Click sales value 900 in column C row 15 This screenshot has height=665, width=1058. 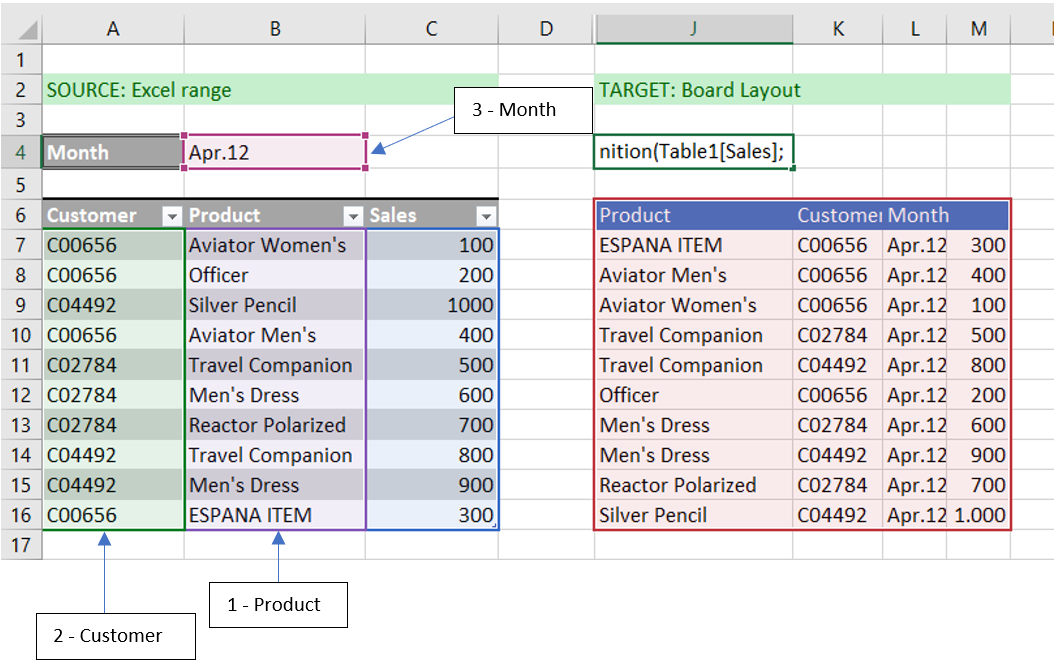pyautogui.click(x=432, y=486)
